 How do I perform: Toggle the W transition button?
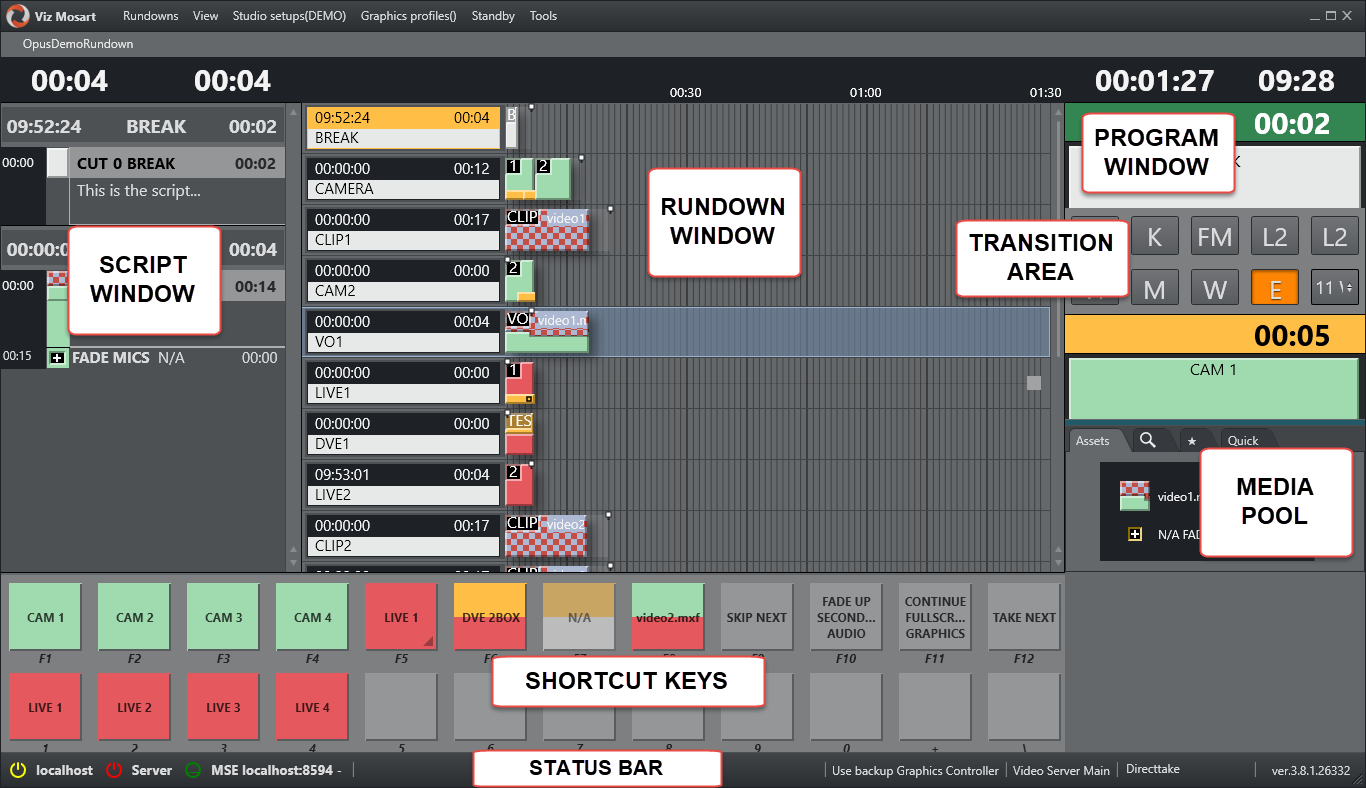(1215, 289)
